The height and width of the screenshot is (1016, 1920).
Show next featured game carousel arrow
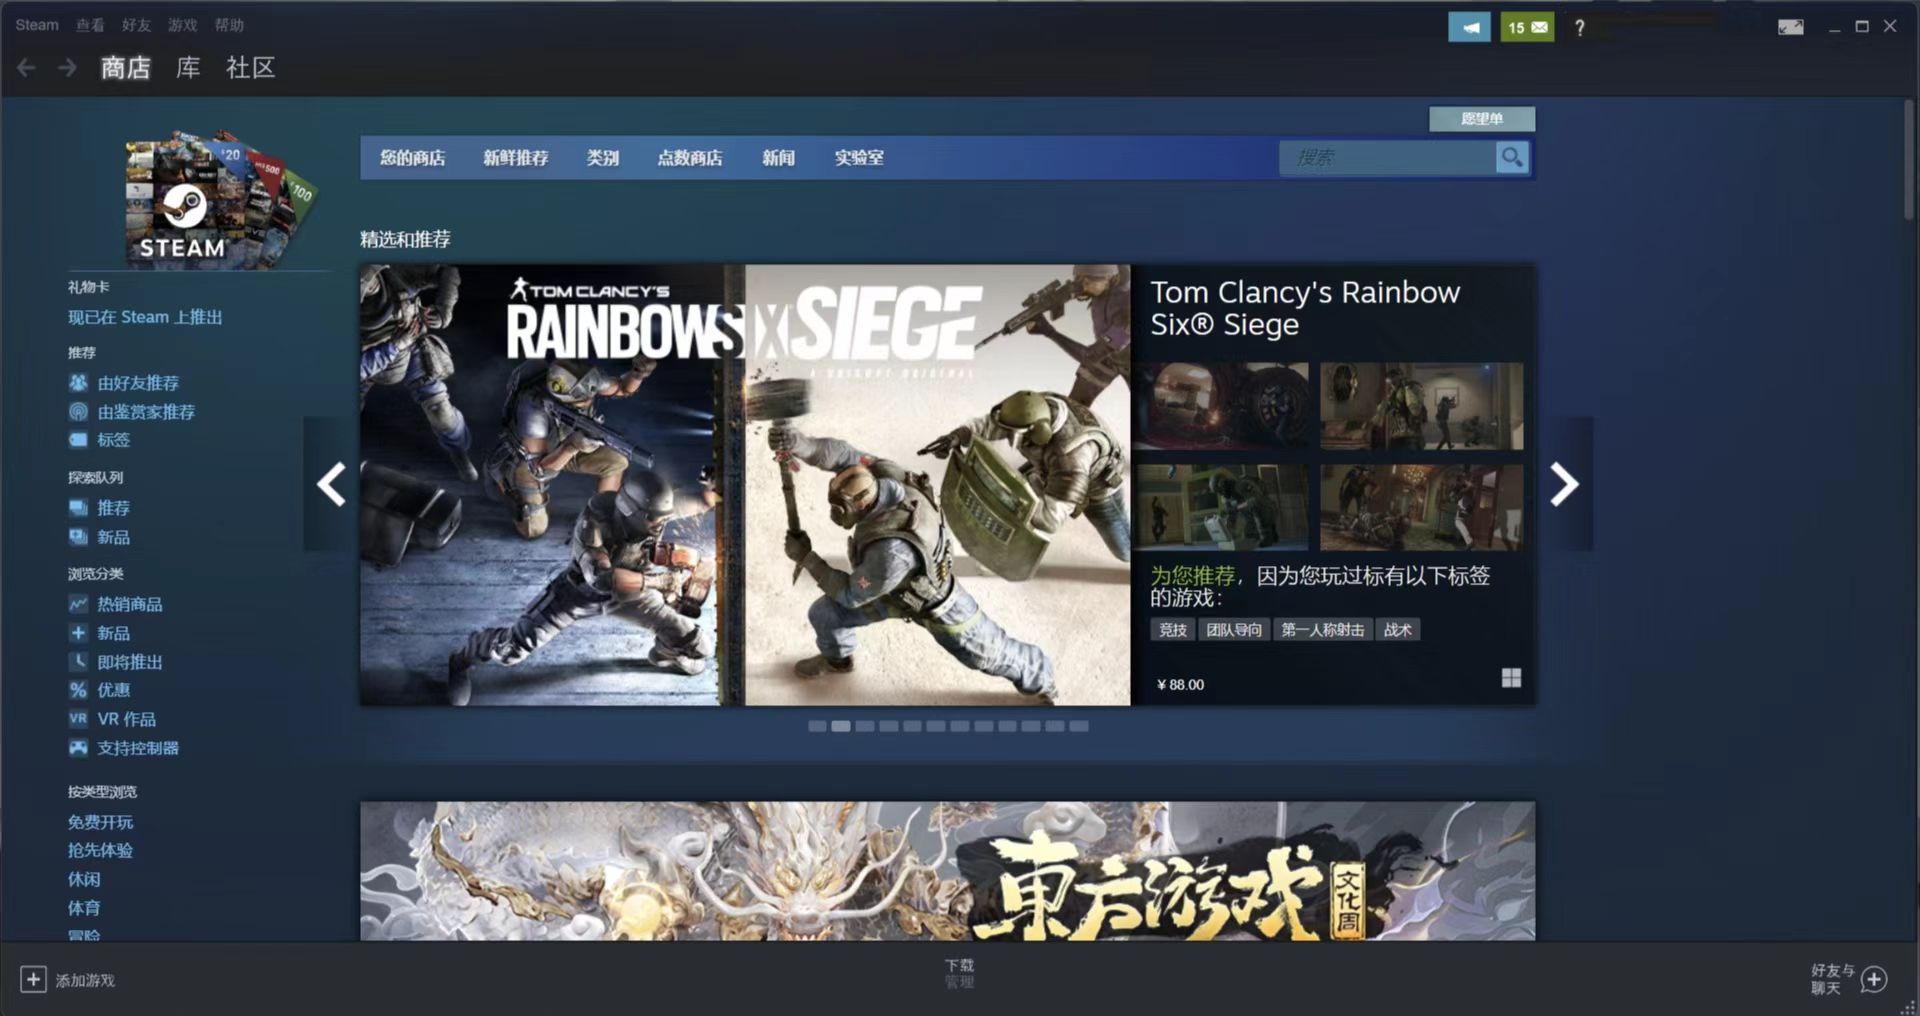[1565, 484]
